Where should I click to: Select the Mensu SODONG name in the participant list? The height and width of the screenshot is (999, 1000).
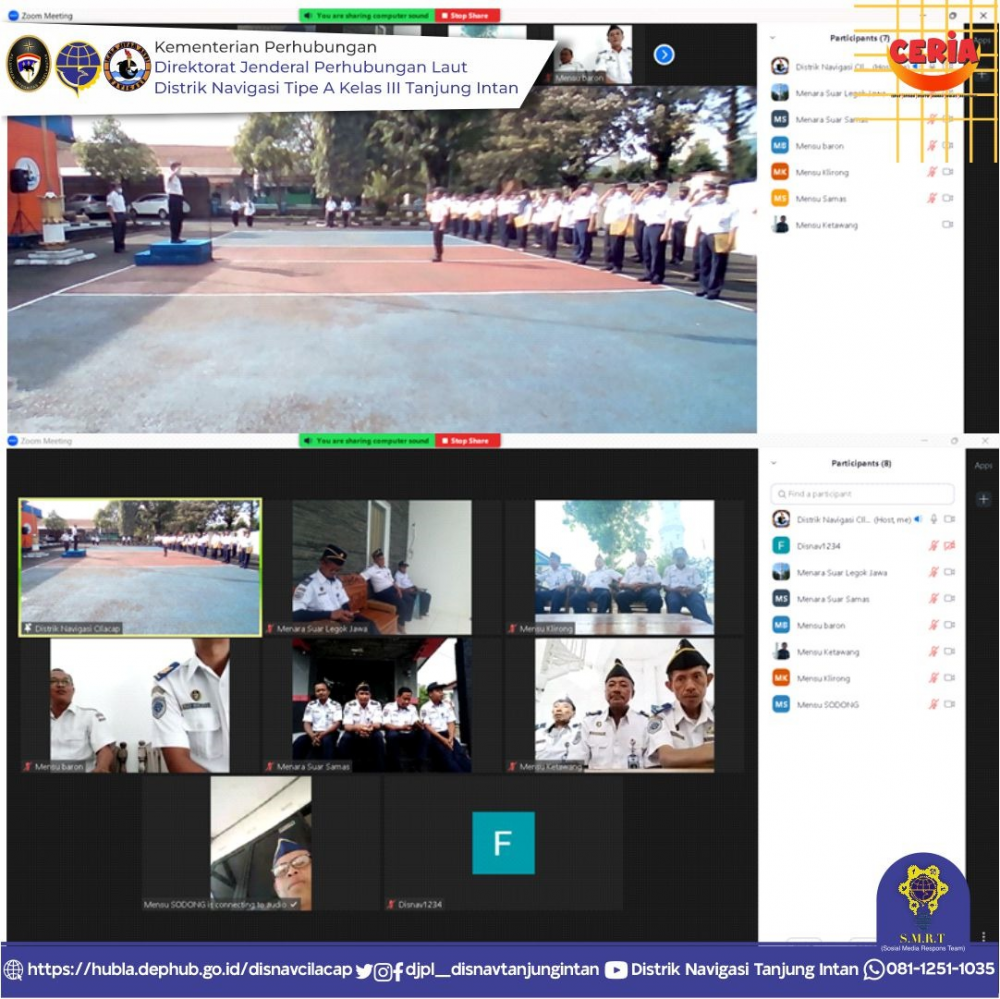tap(828, 704)
